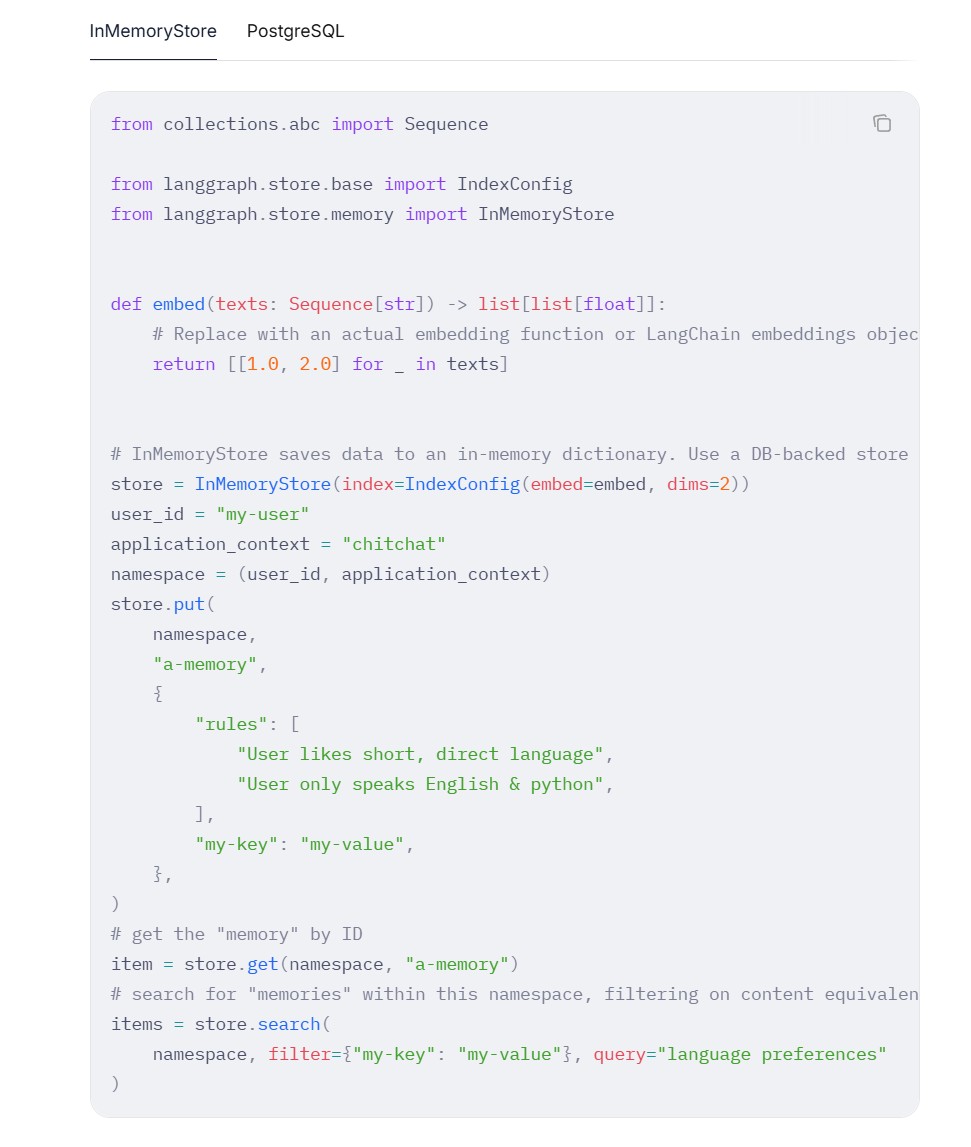Image resolution: width=971 pixels, height=1147 pixels.
Task: Click the comment get the "memory" by ID
Action: [236, 934]
